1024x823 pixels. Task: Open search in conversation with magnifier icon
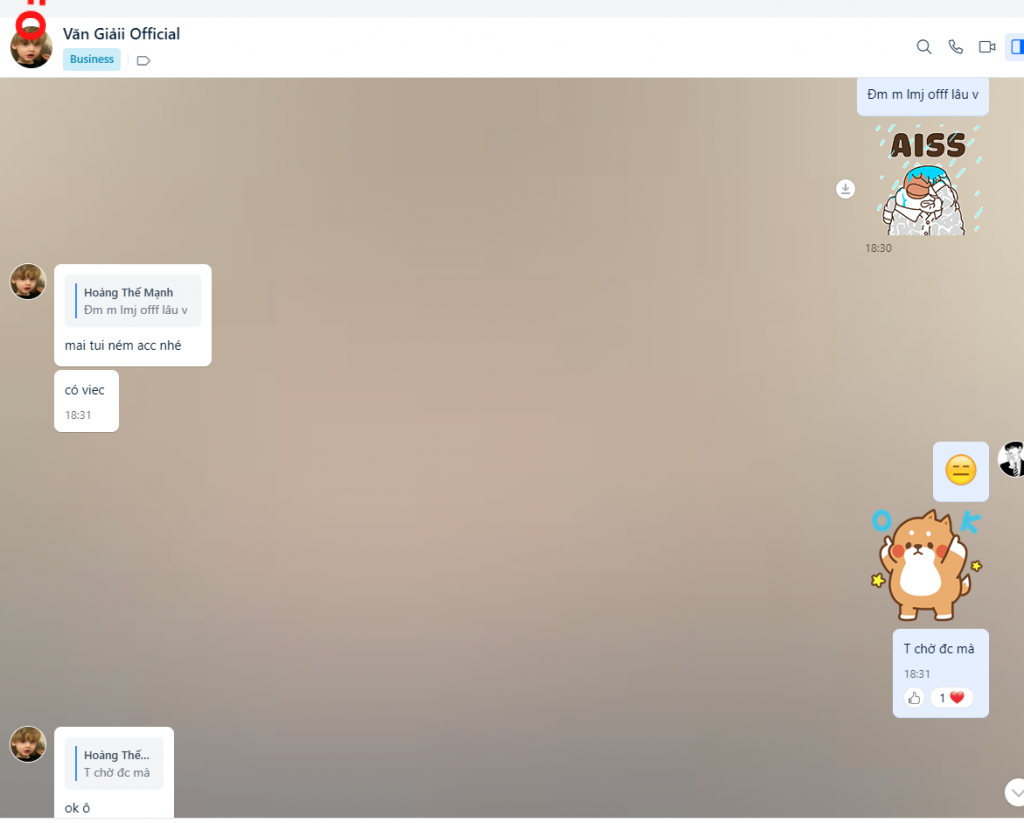[x=924, y=47]
